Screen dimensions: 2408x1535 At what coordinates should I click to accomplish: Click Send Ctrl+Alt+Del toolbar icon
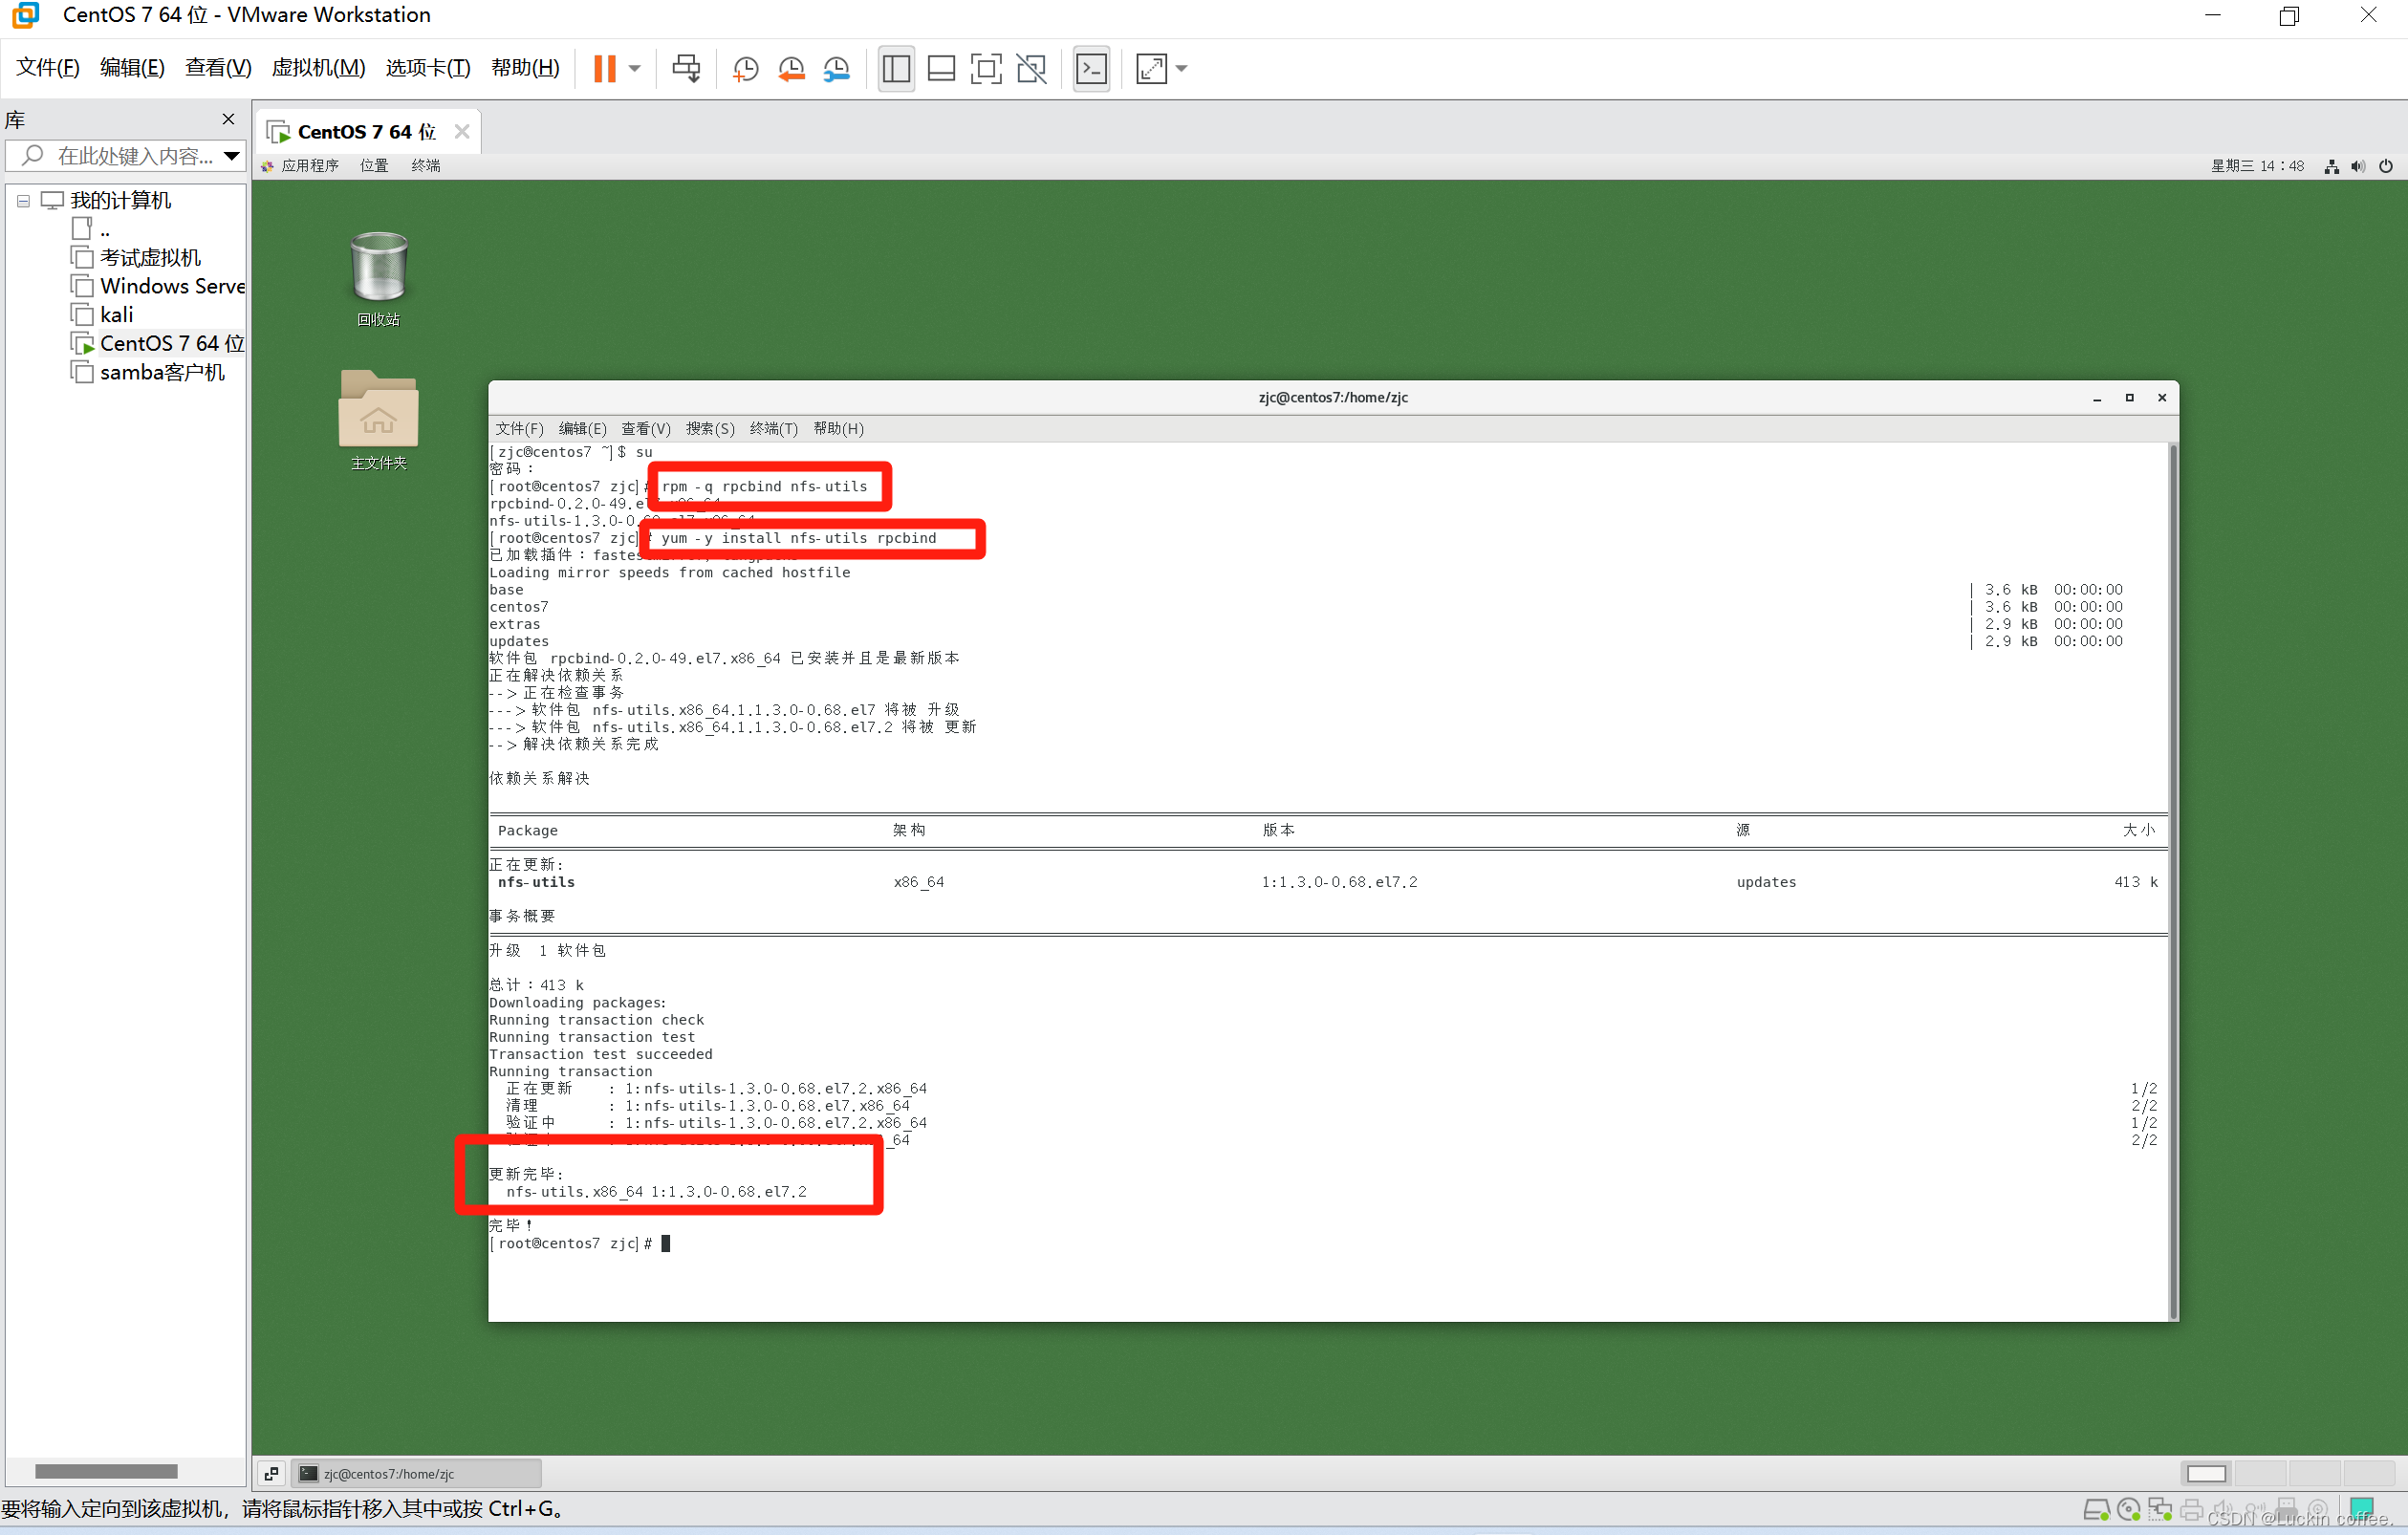pos(686,68)
